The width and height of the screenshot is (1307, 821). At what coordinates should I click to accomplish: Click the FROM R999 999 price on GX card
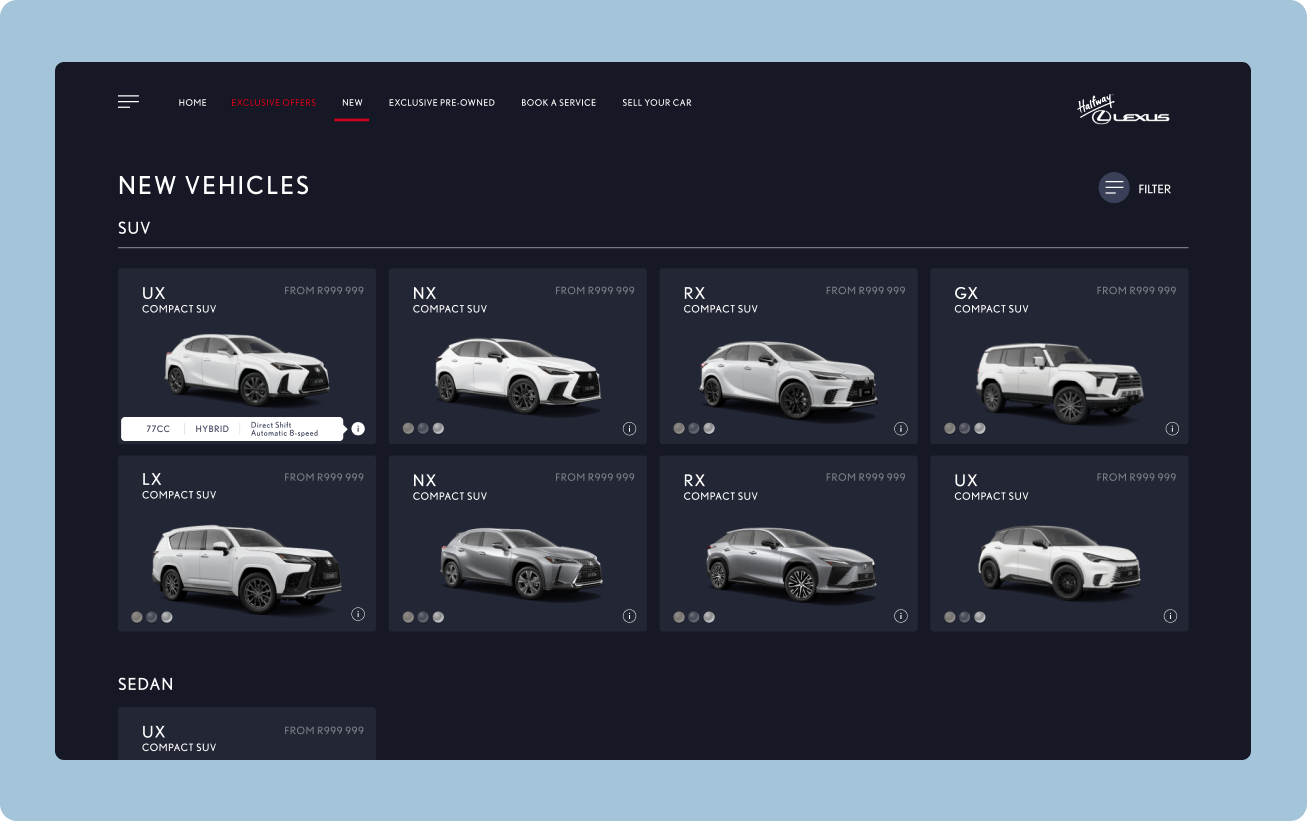pos(1136,291)
